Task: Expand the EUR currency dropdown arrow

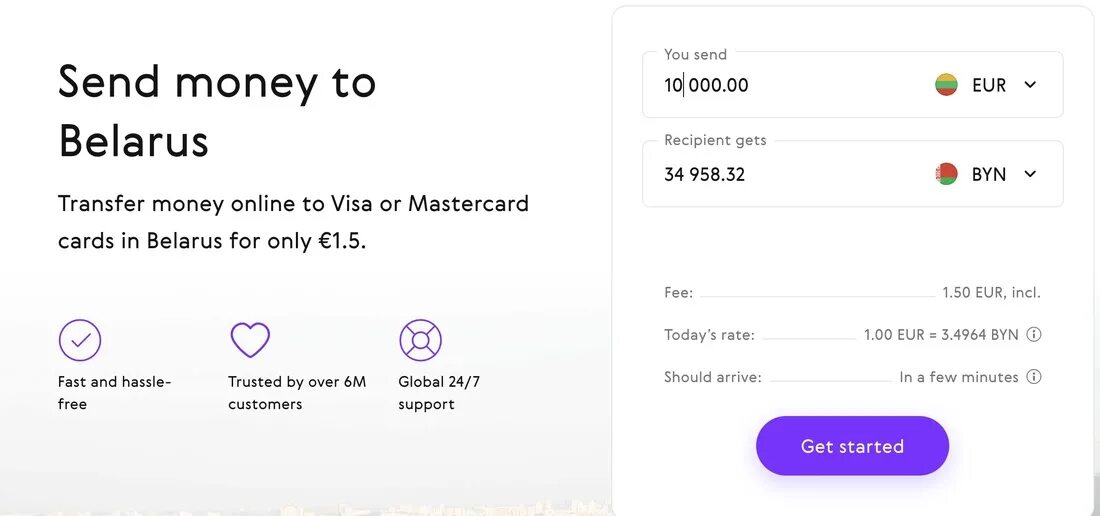Action: click(x=1030, y=85)
